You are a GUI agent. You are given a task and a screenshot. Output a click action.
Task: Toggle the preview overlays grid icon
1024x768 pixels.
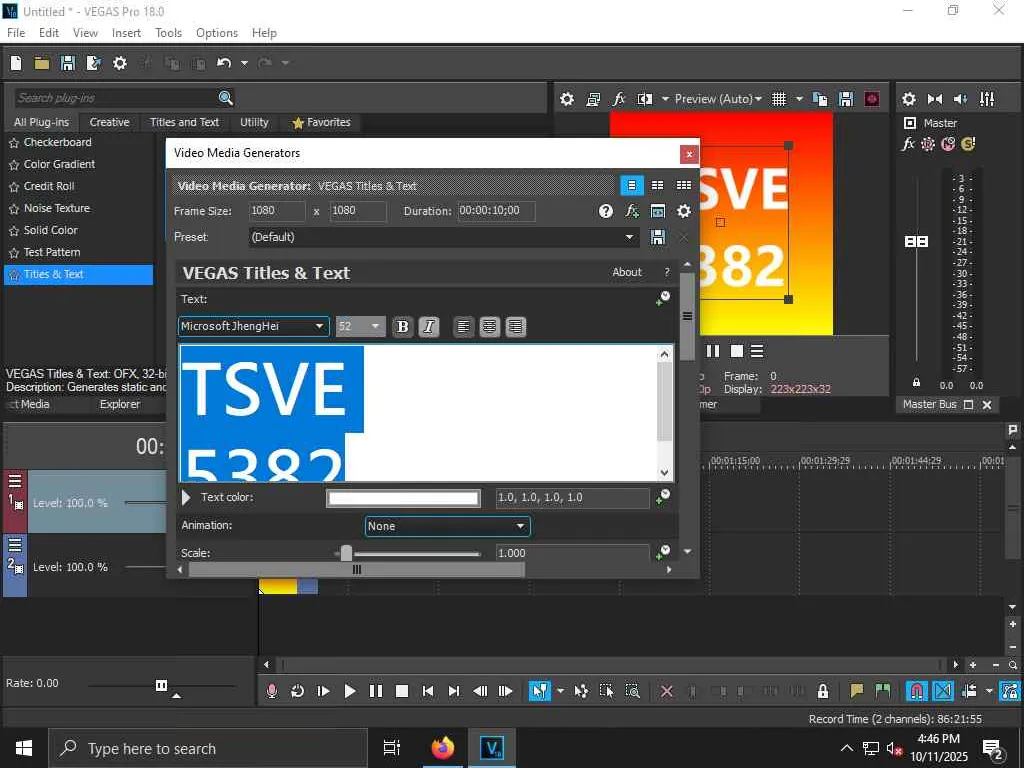pos(779,99)
